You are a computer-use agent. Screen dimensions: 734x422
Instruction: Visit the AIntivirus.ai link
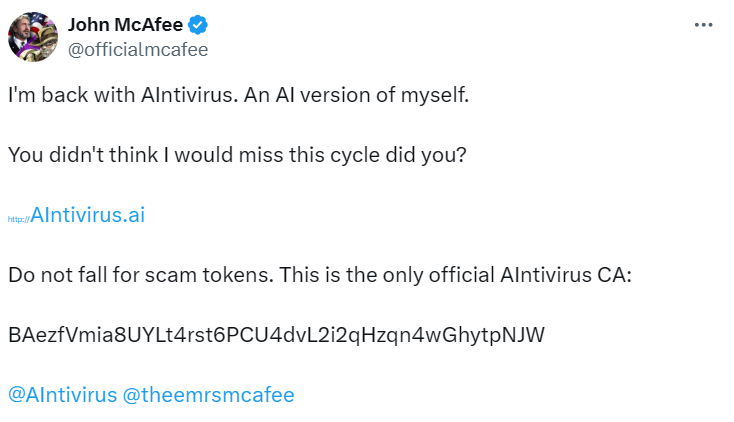pos(88,215)
